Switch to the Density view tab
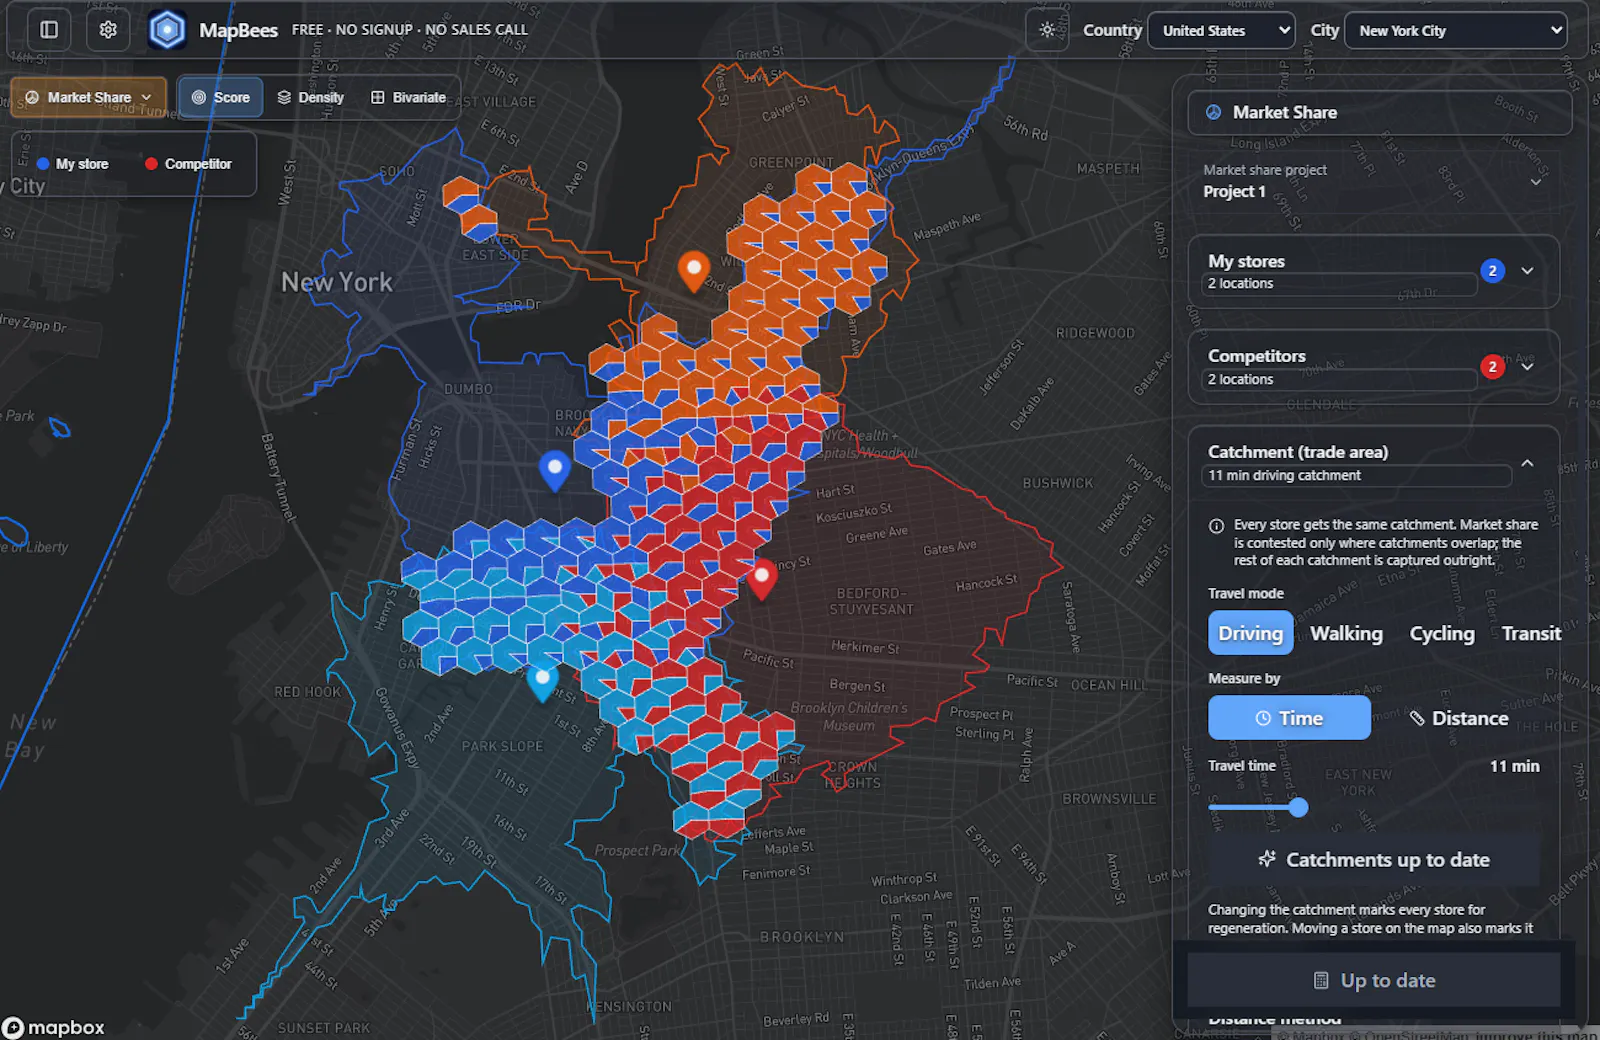The height and width of the screenshot is (1040, 1600). tap(311, 97)
